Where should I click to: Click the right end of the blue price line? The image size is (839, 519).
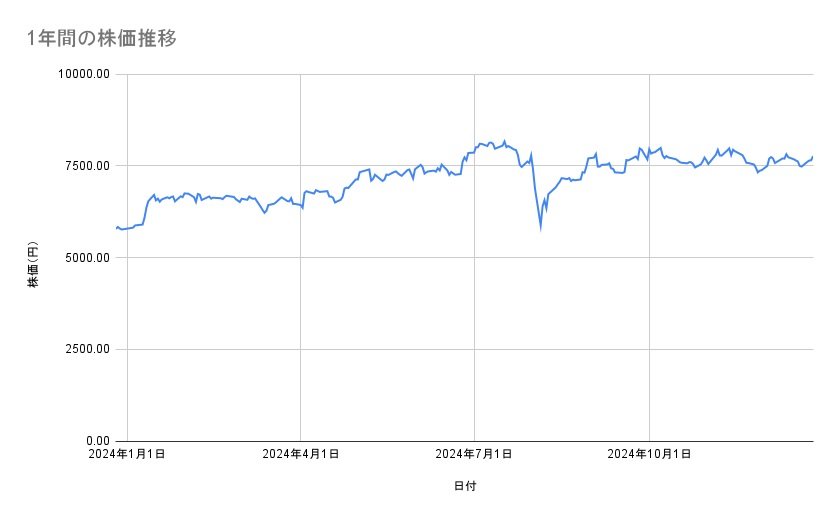click(x=812, y=157)
